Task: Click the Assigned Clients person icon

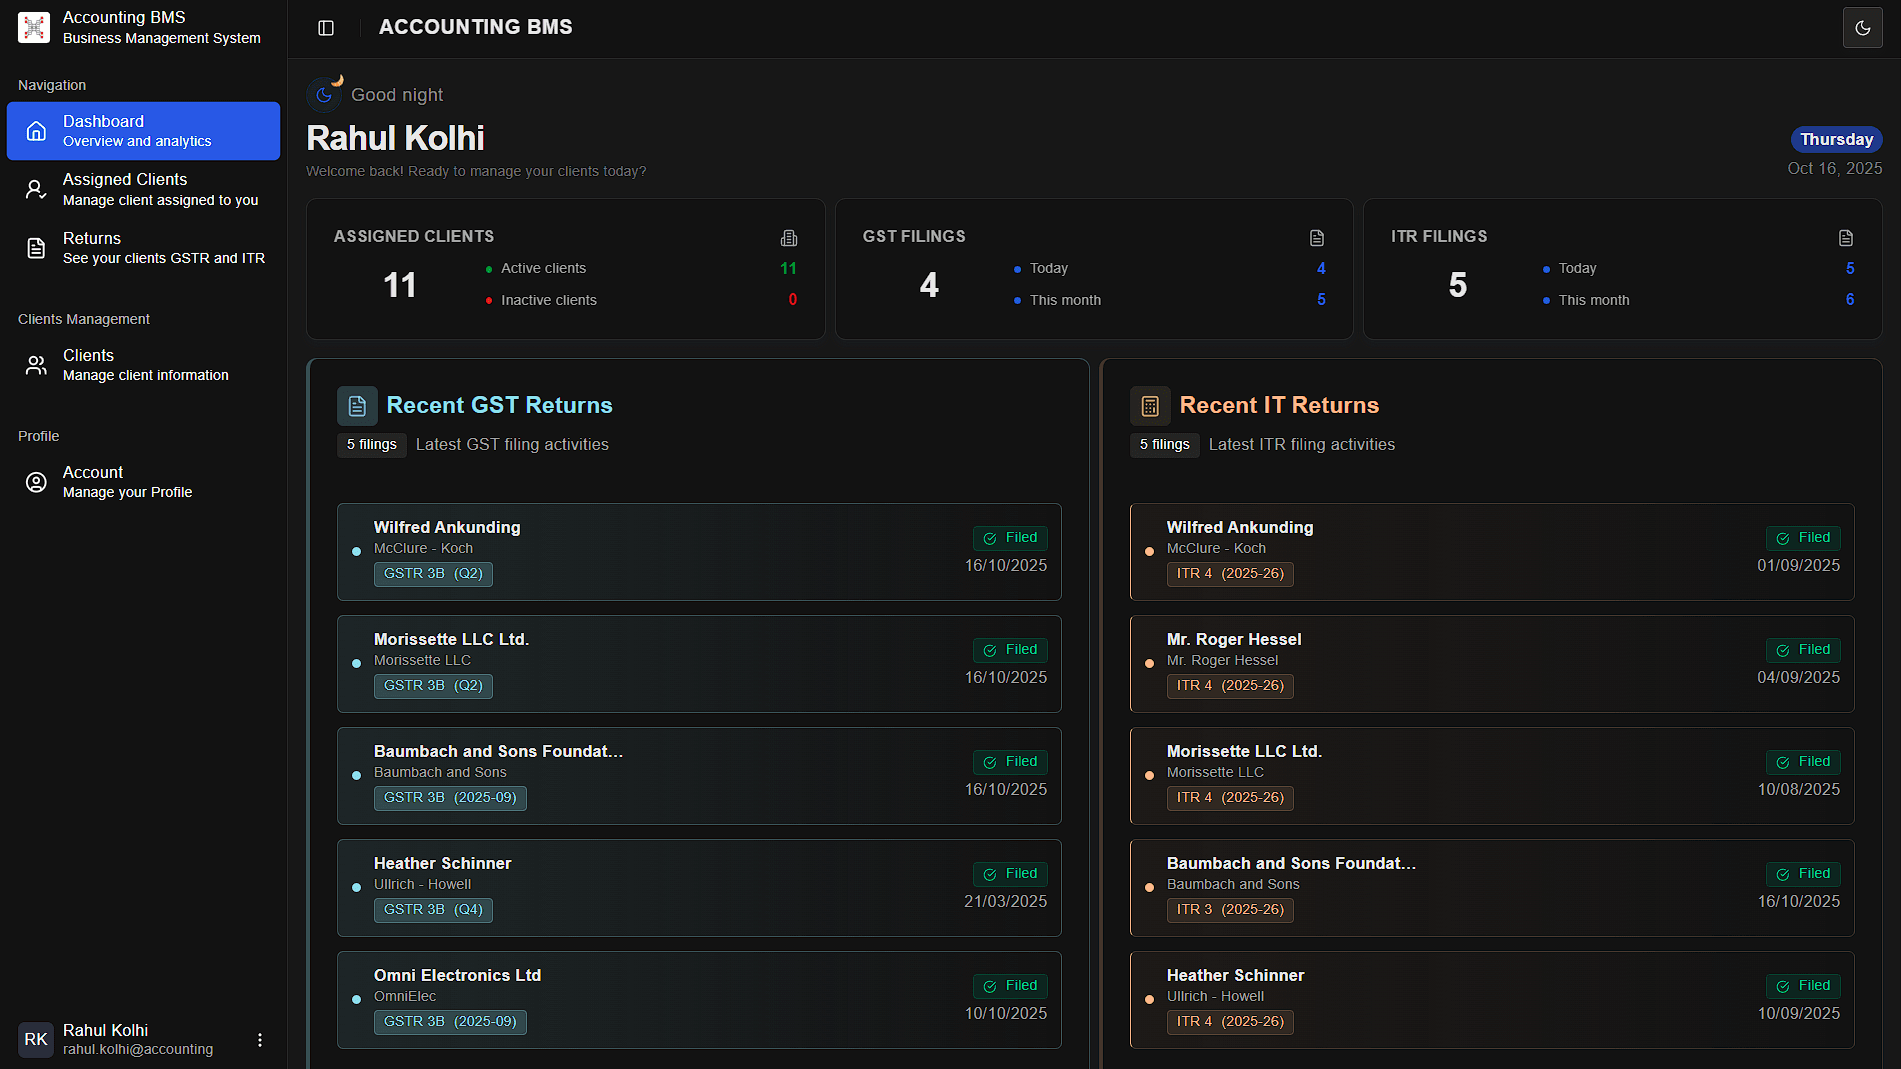Action: pos(36,189)
